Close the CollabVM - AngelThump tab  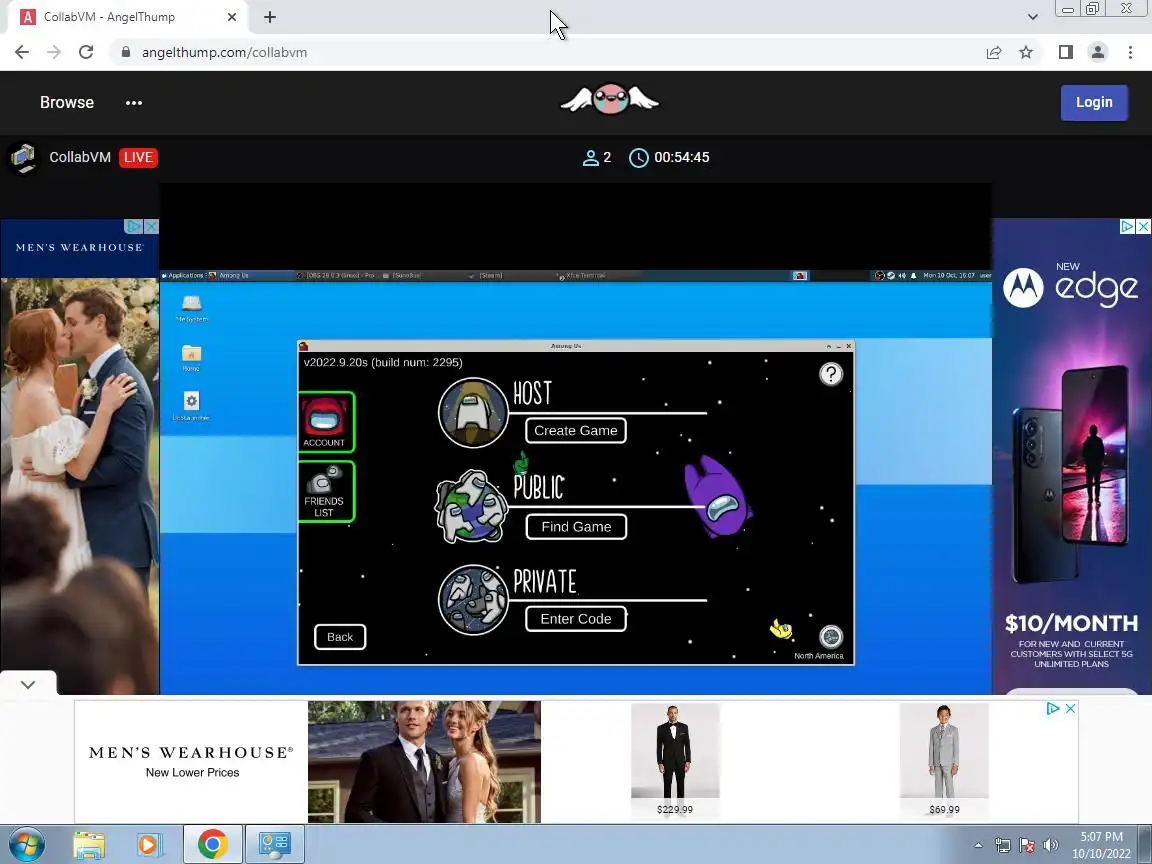tap(232, 17)
